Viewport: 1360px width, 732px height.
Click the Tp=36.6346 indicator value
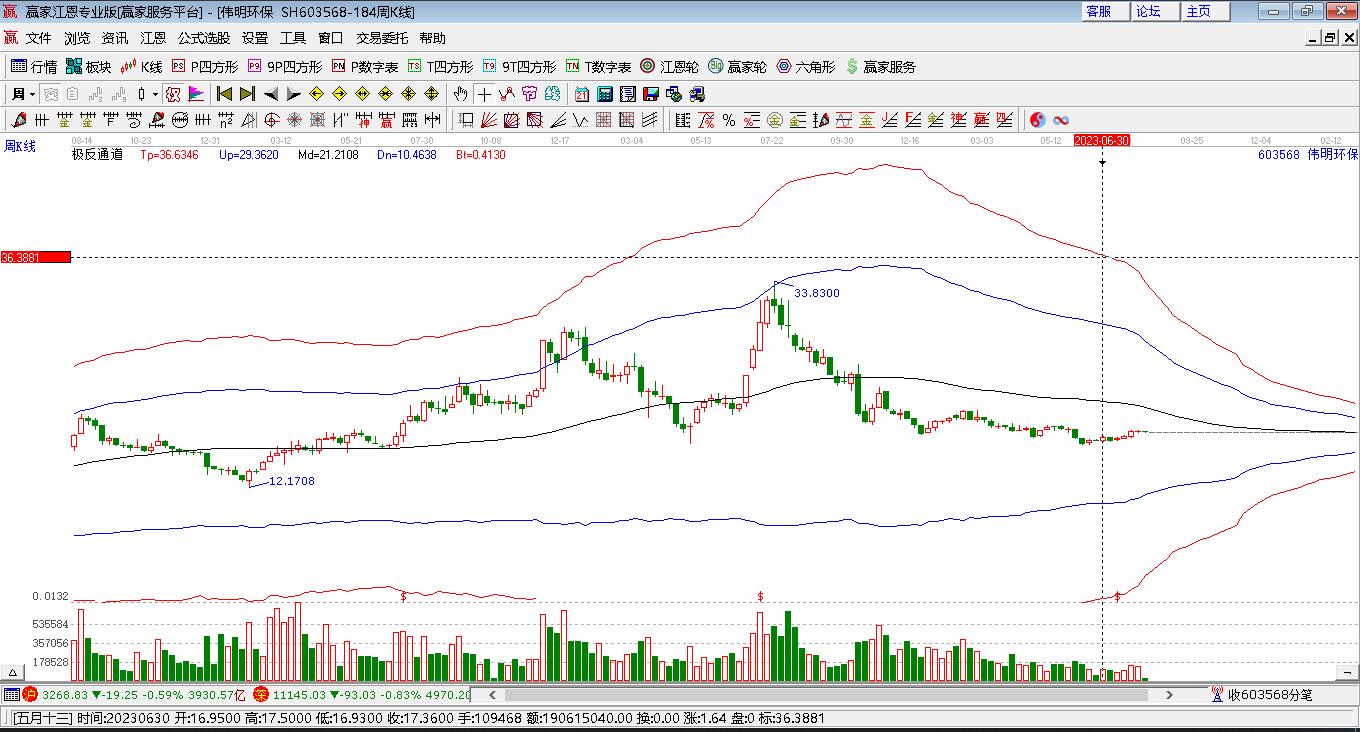(169, 155)
